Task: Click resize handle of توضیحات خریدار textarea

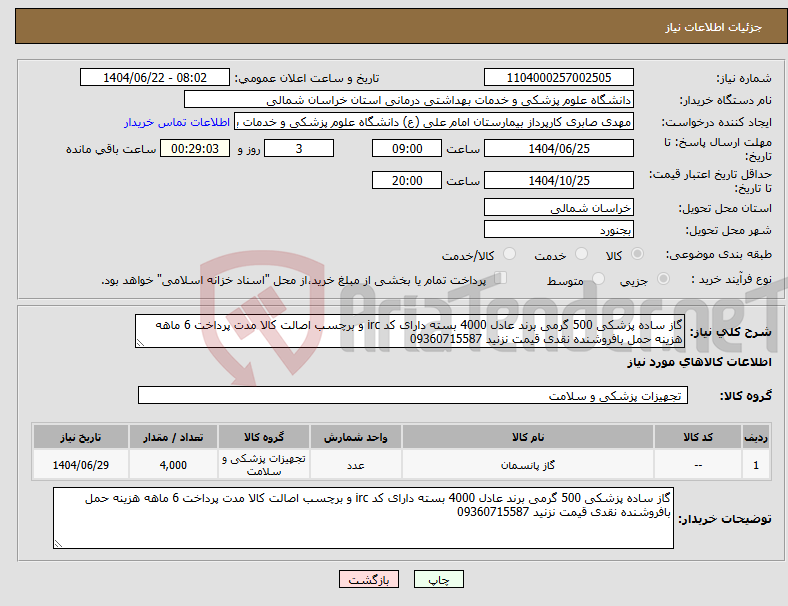Action: tap(58, 544)
